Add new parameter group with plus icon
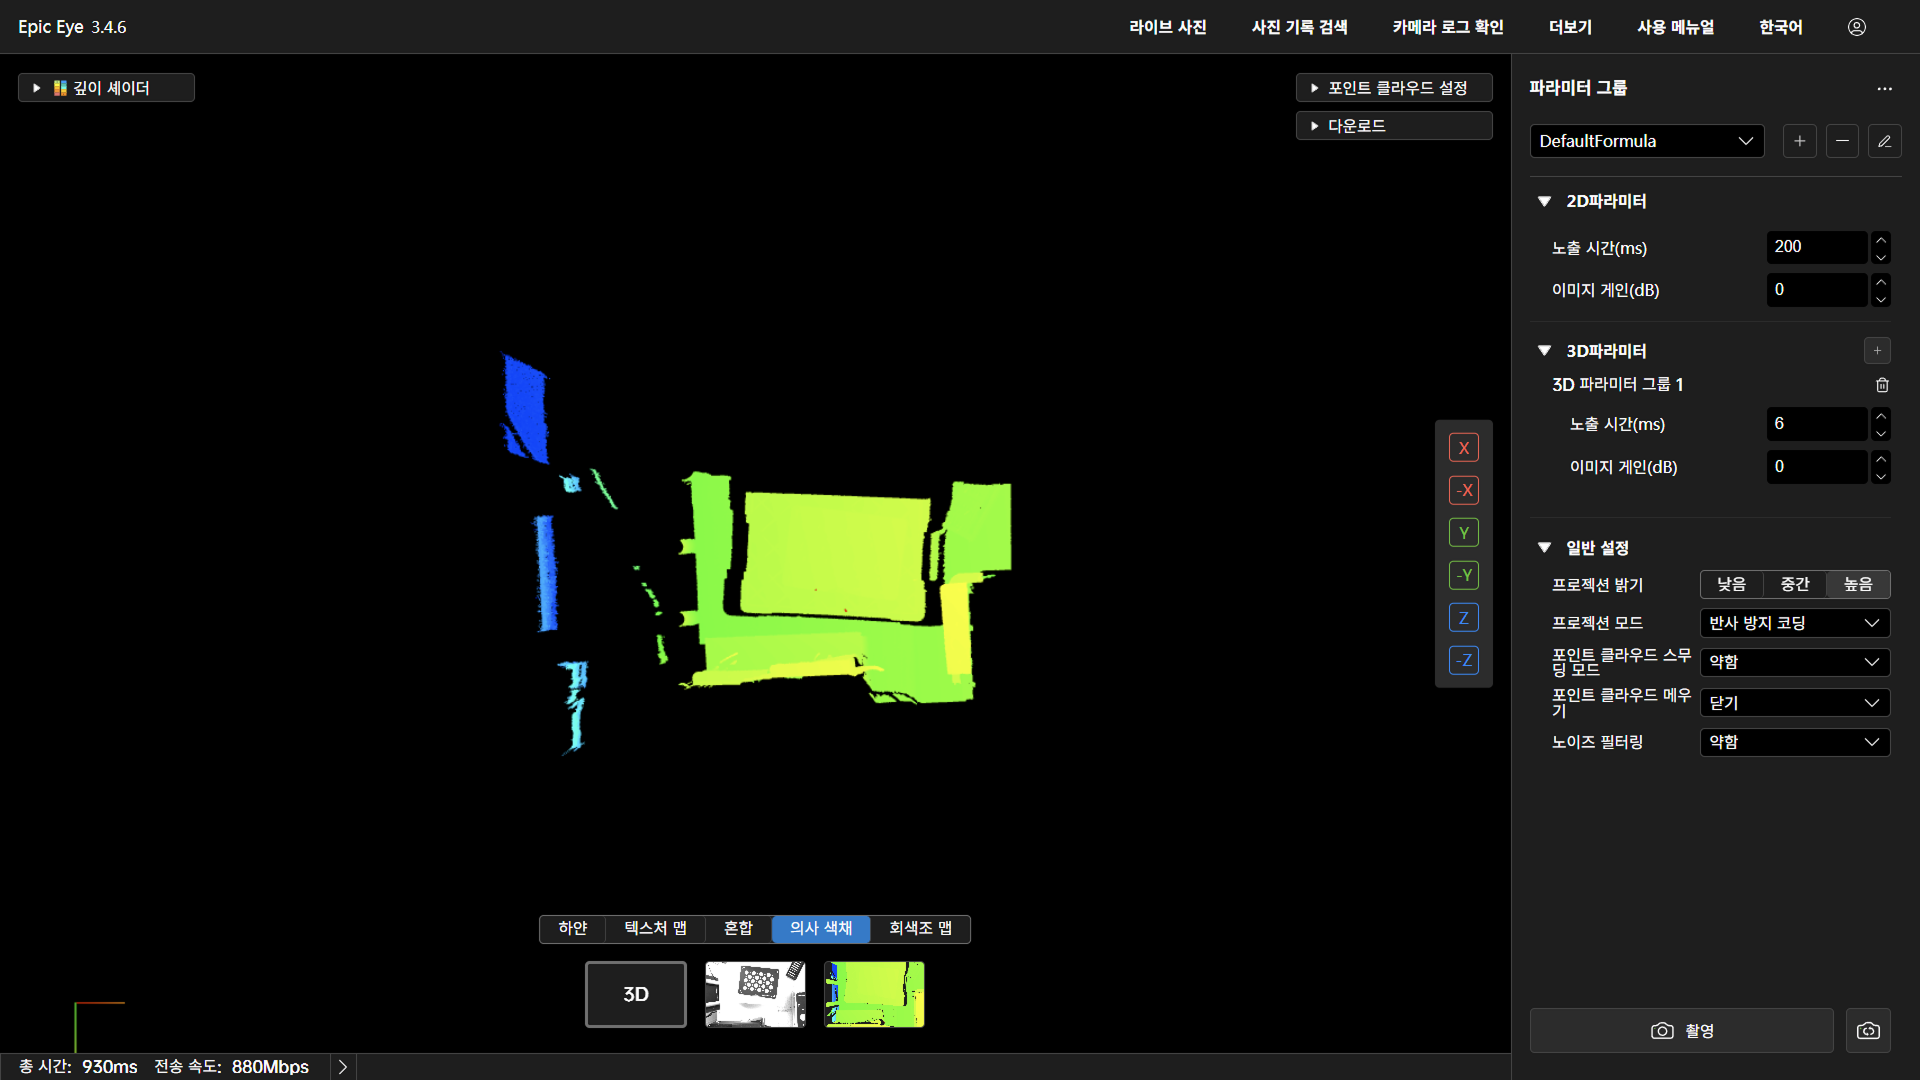Image resolution: width=1920 pixels, height=1080 pixels. 1799,141
